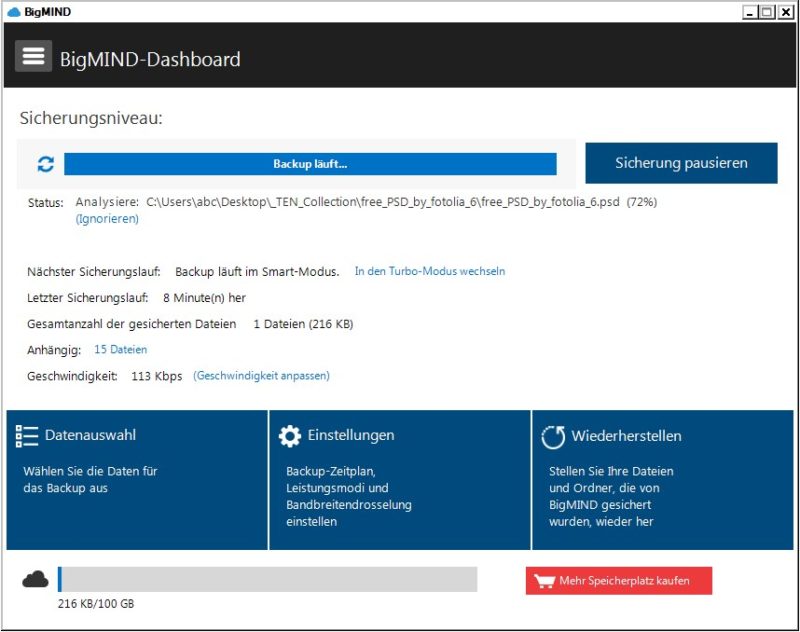Click Mehr Speicherplatz kaufen button
The width and height of the screenshot is (800, 632).
[619, 580]
